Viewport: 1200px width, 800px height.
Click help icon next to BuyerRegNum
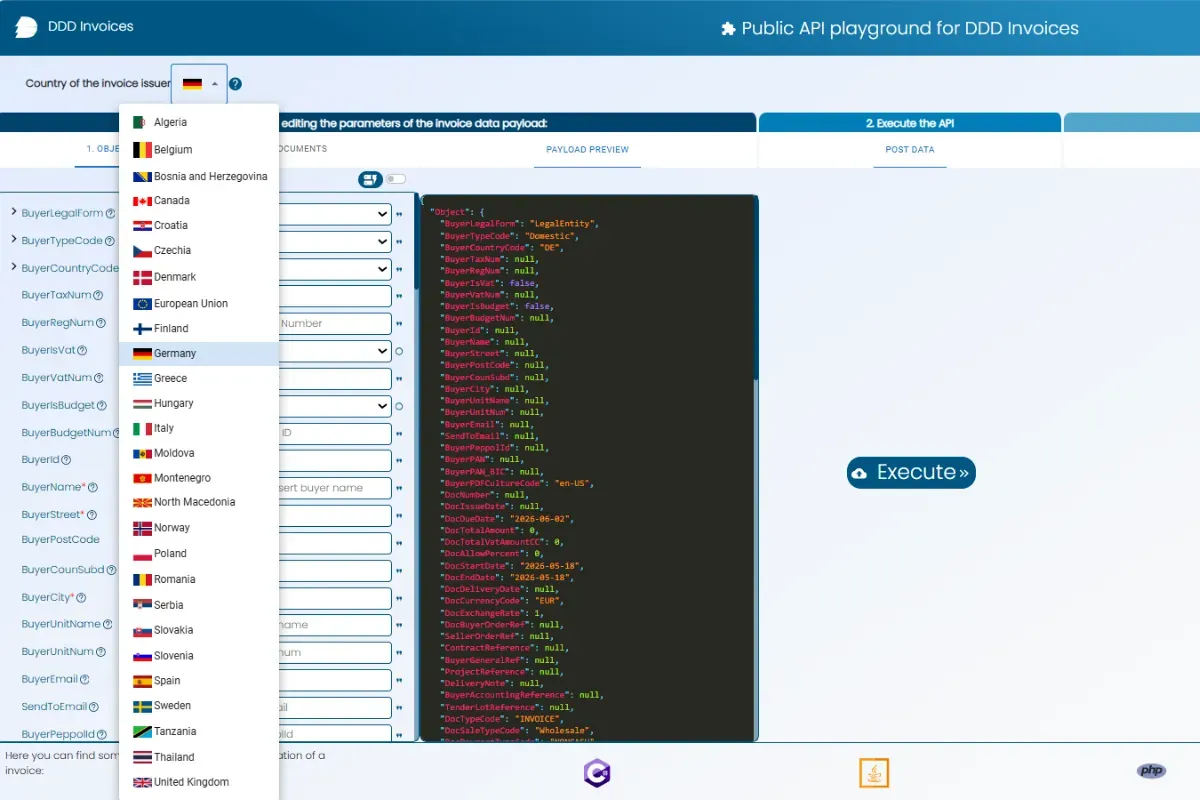100,324
